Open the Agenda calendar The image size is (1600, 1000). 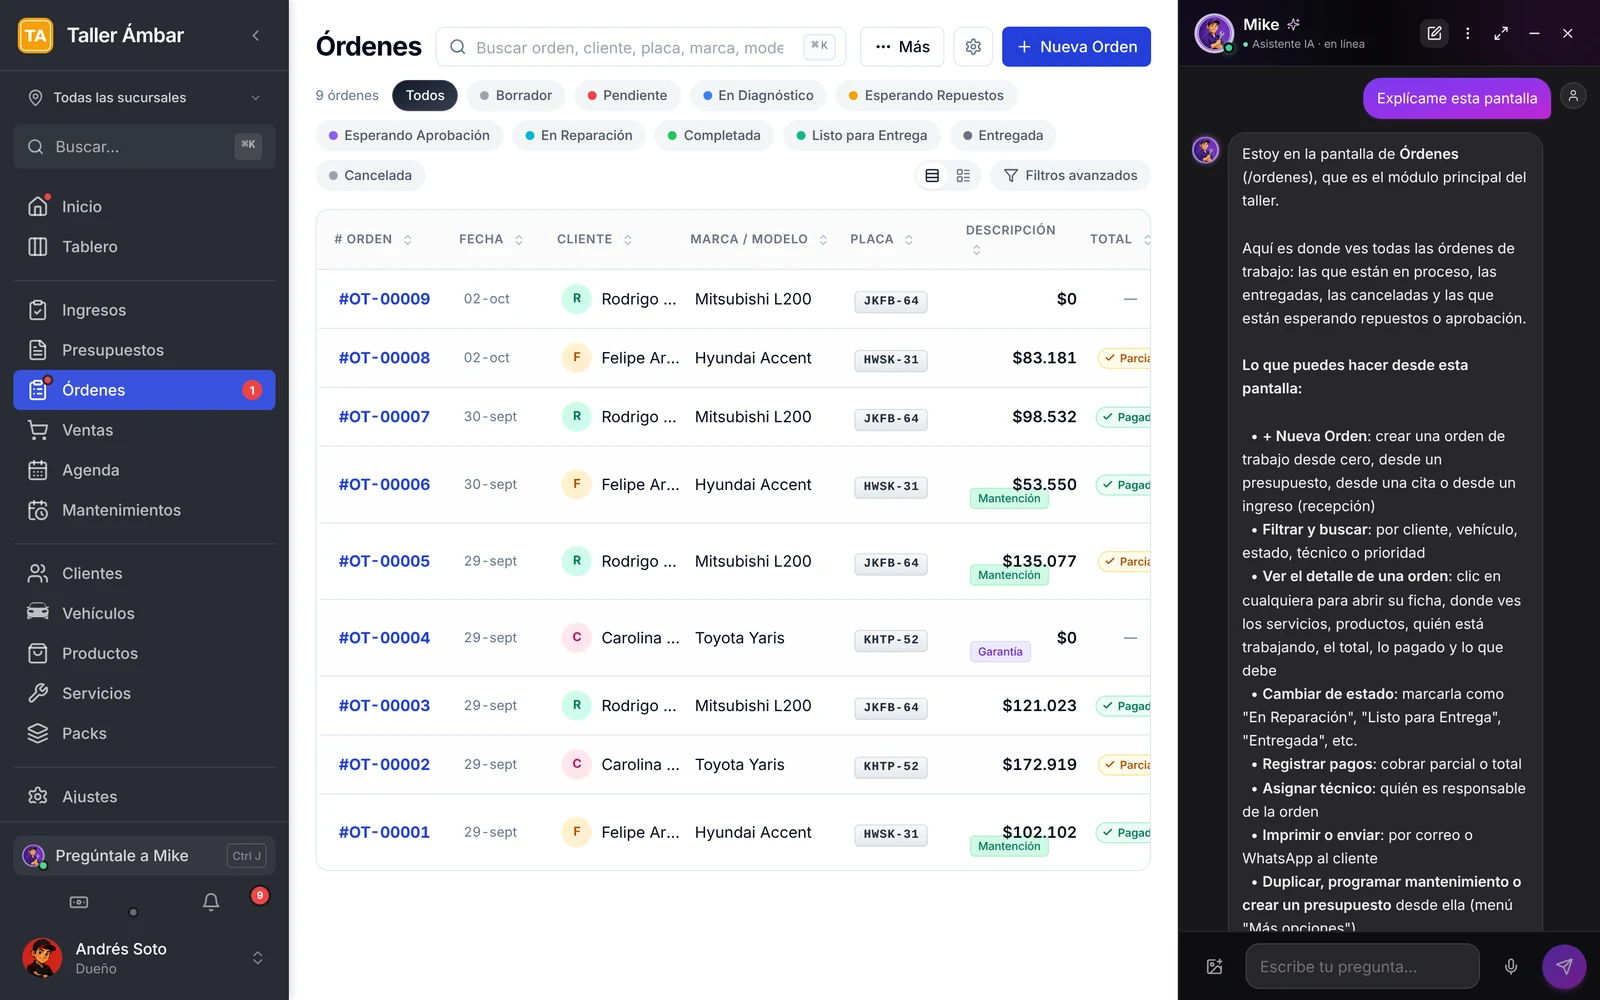click(x=144, y=470)
